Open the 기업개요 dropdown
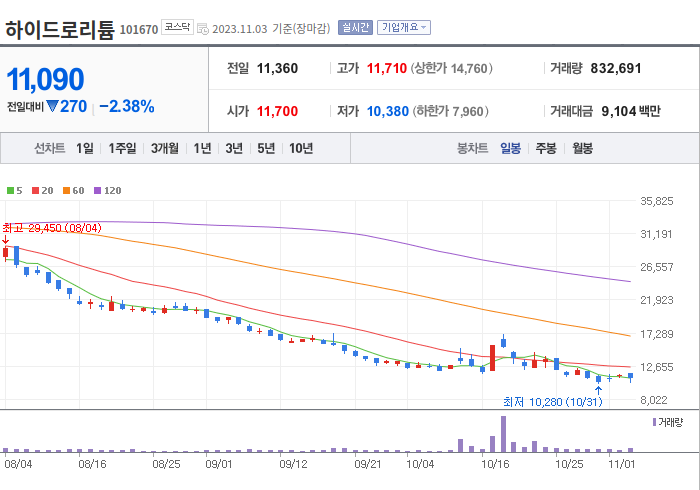 (x=404, y=28)
